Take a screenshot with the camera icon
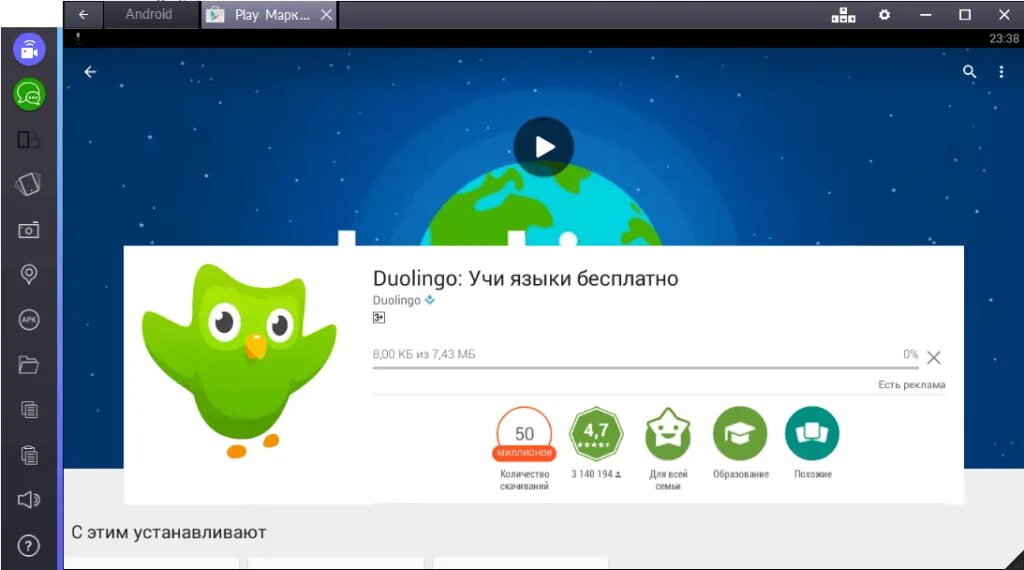 click(28, 230)
